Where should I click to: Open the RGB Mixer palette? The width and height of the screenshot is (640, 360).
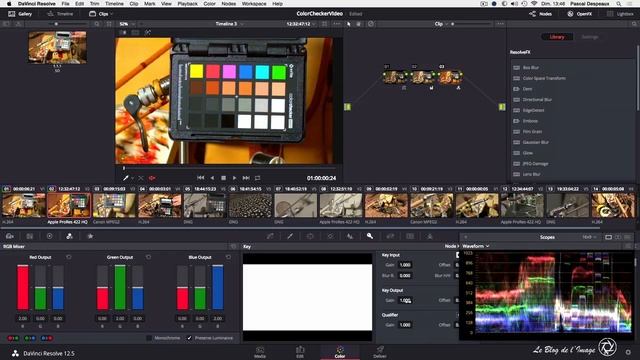tap(69, 236)
